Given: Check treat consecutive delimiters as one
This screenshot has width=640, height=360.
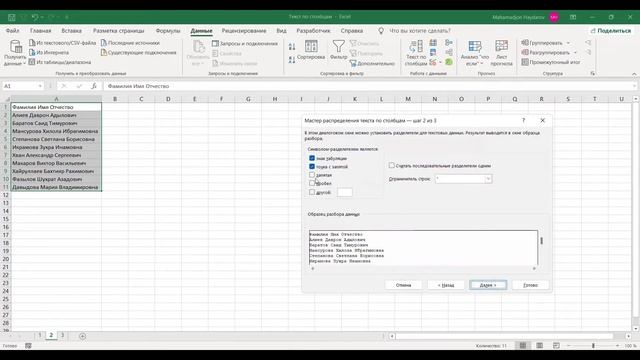Looking at the screenshot, I should click(x=391, y=165).
